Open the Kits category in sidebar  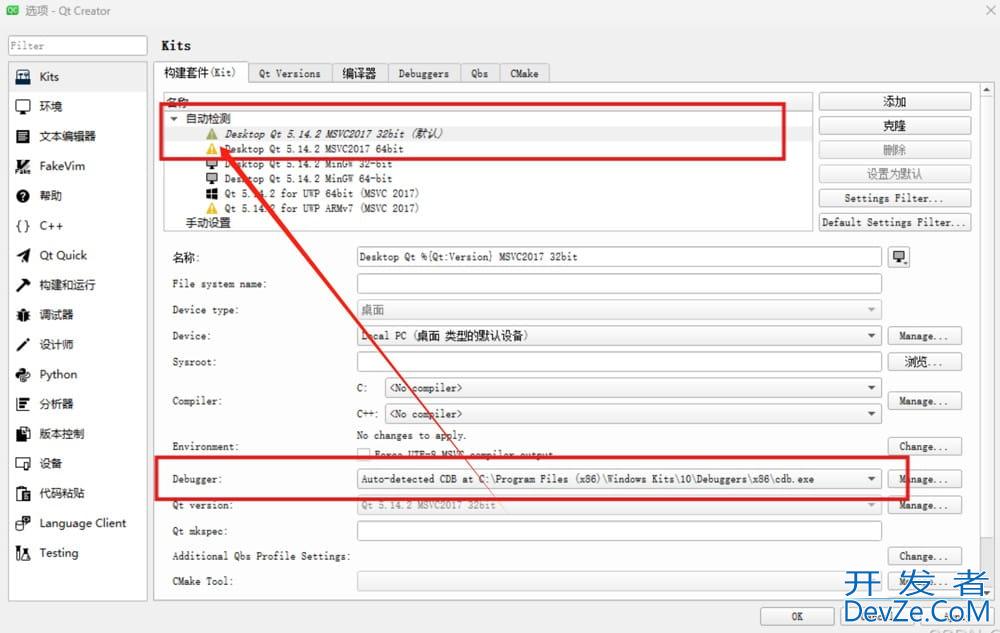(x=78, y=77)
